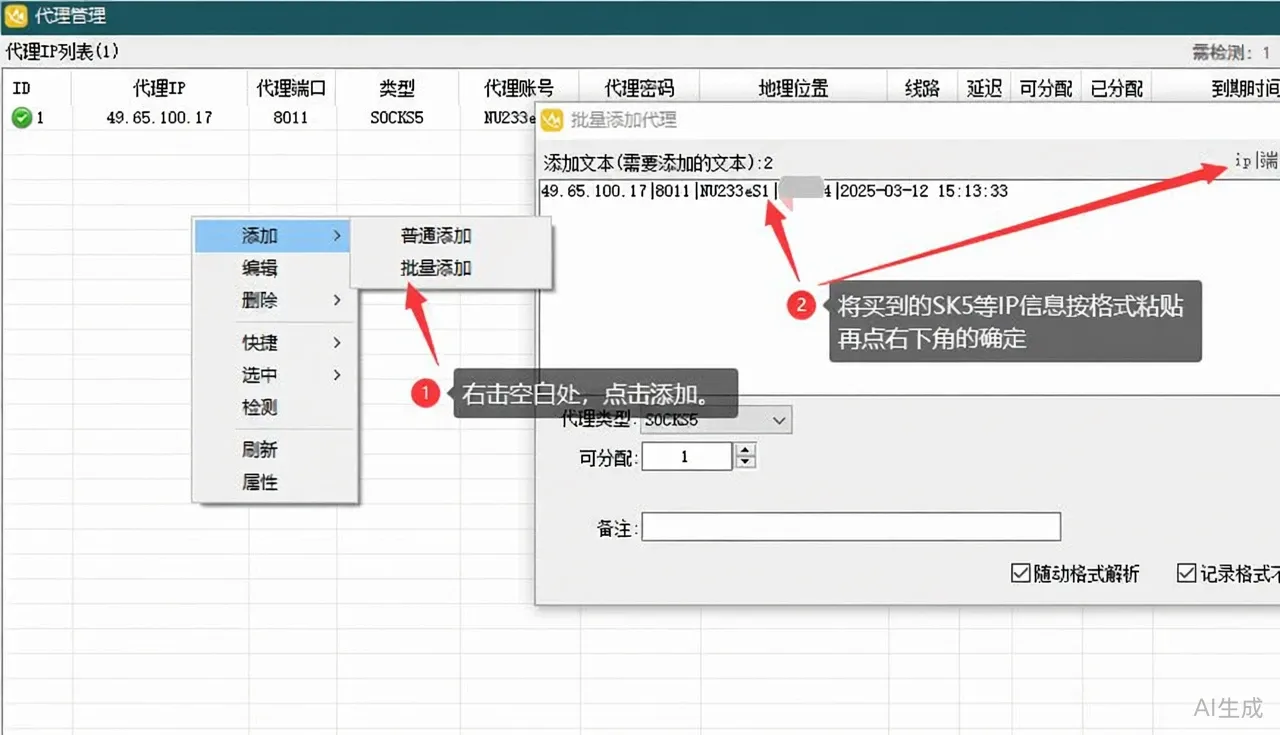This screenshot has height=735, width=1280.
Task: Click the 可分配 number input field
Action: coord(687,457)
